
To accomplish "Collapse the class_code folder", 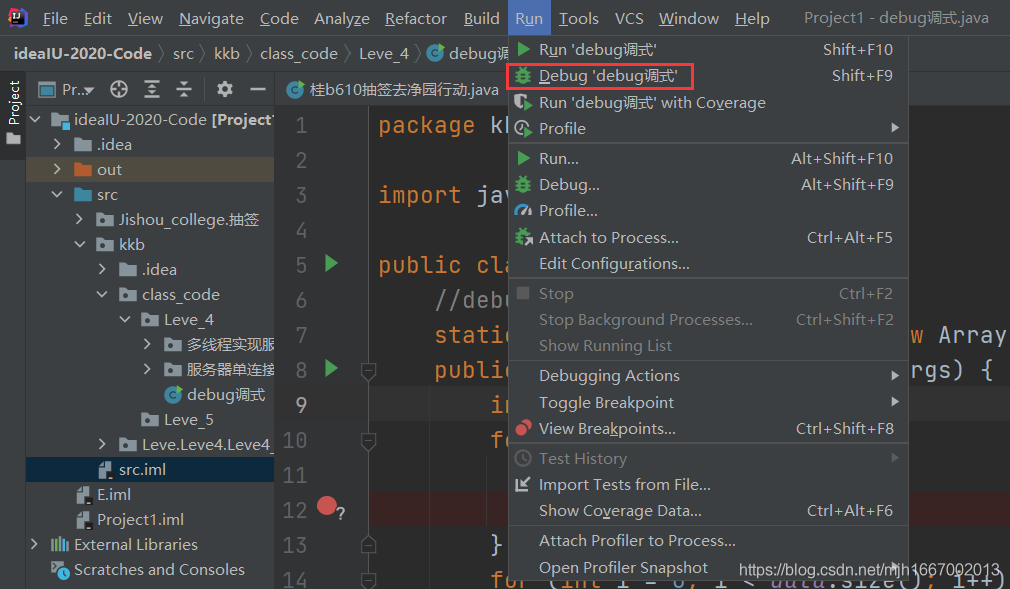I will (x=102, y=294).
